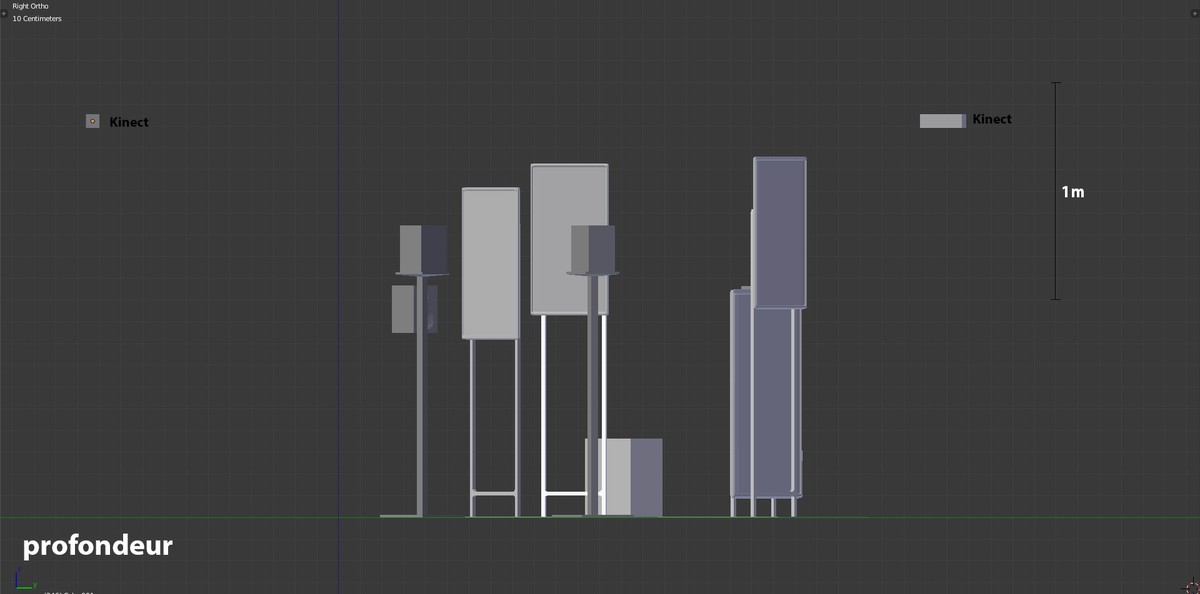This screenshot has height=594, width=1200.
Task: Click the left Kinect text label
Action: click(x=129, y=122)
